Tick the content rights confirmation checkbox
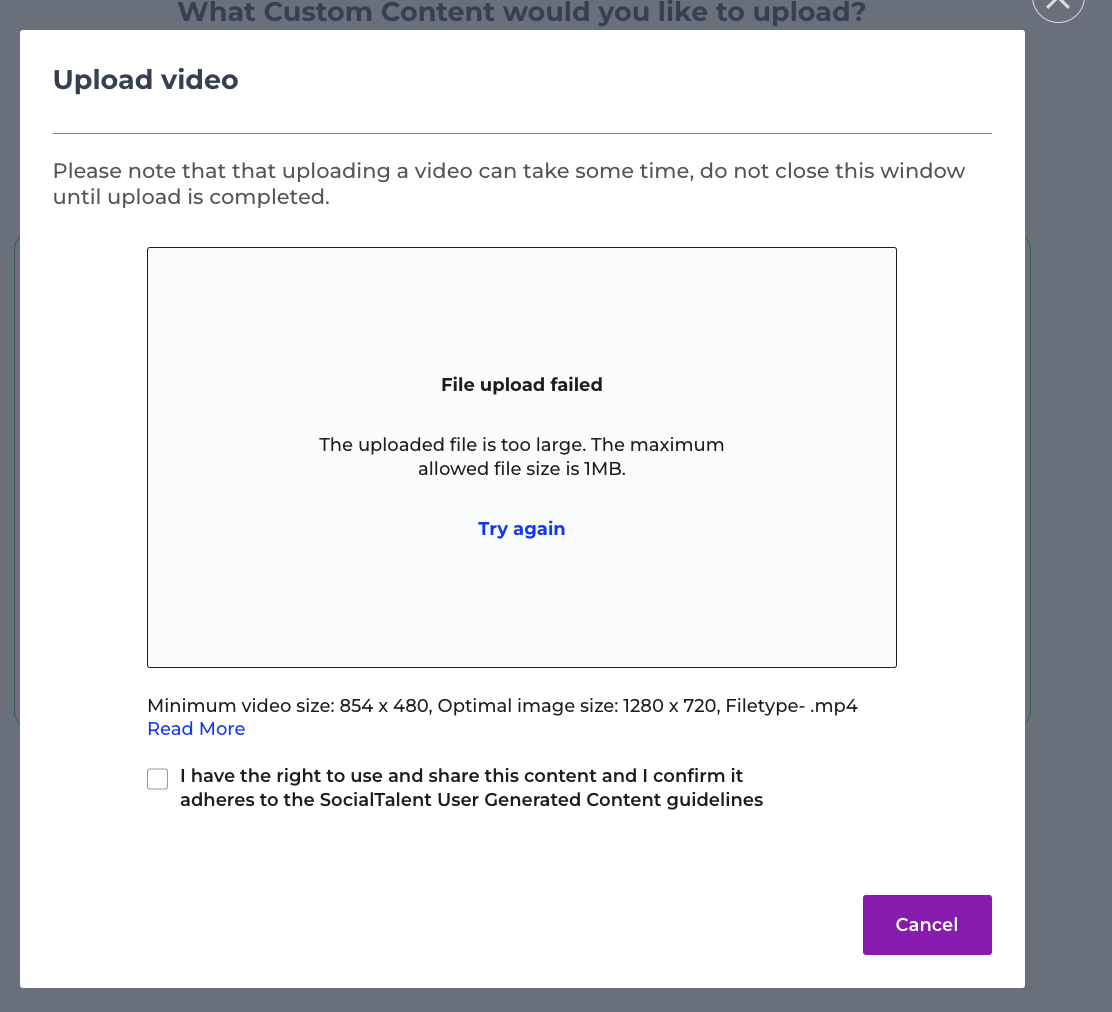This screenshot has width=1112, height=1012. (157, 779)
